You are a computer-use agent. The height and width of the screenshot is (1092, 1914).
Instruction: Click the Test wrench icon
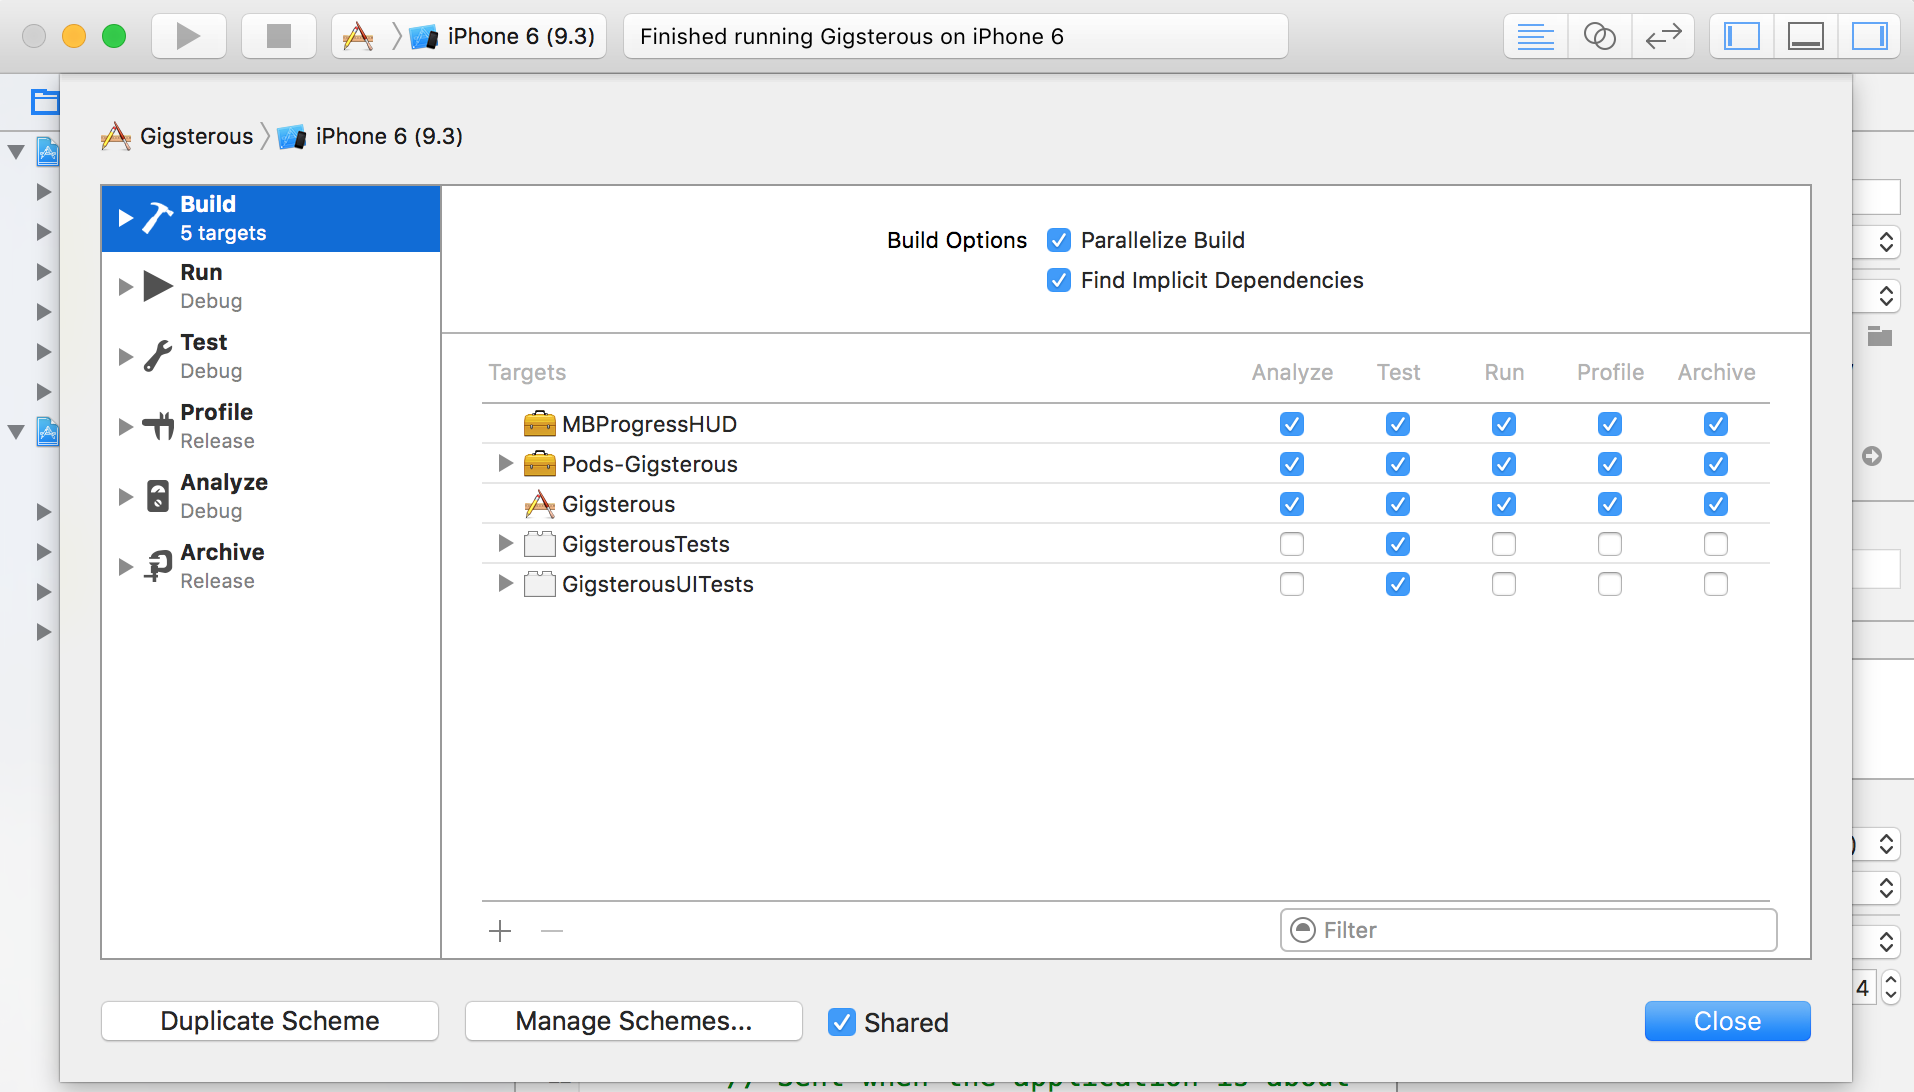tap(157, 356)
